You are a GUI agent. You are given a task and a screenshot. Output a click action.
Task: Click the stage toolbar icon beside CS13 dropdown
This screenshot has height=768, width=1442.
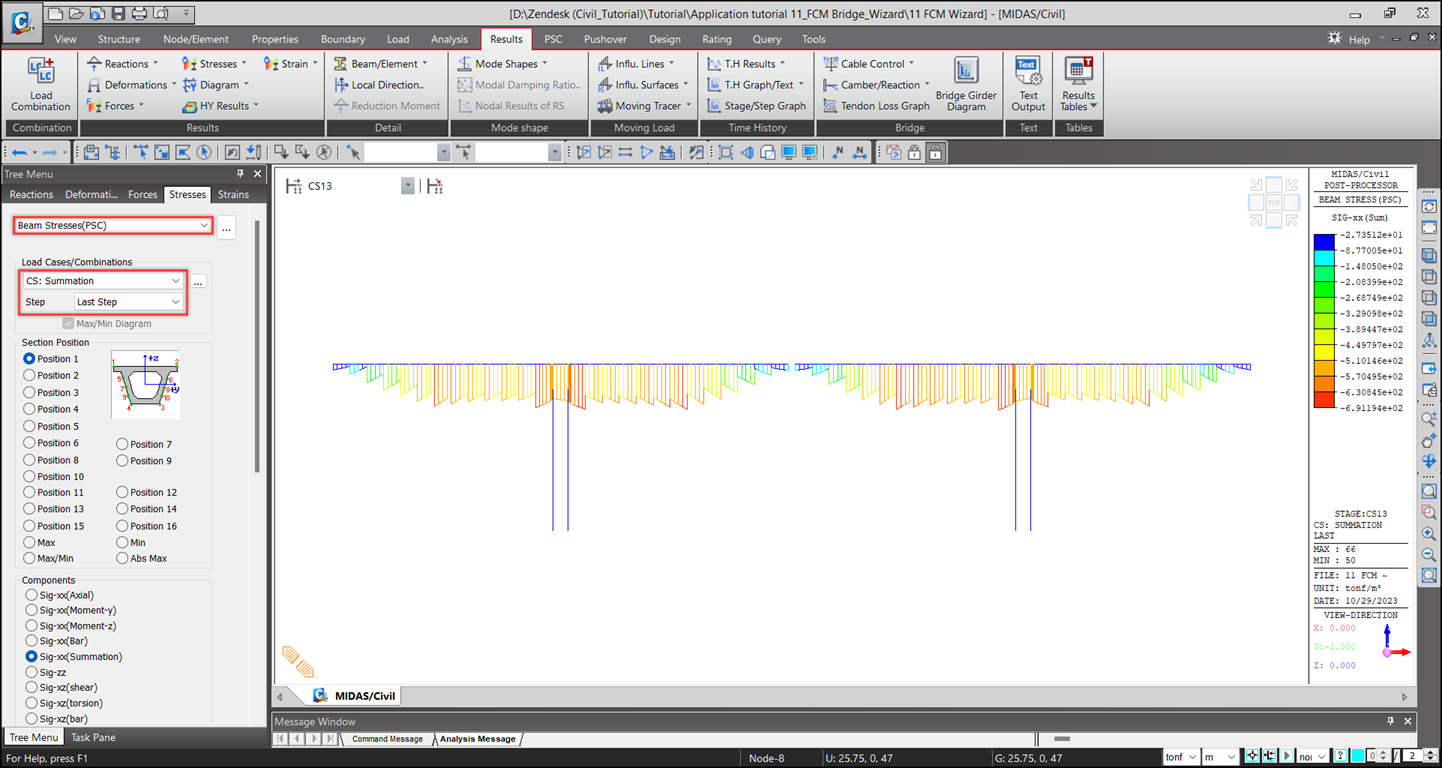[434, 186]
